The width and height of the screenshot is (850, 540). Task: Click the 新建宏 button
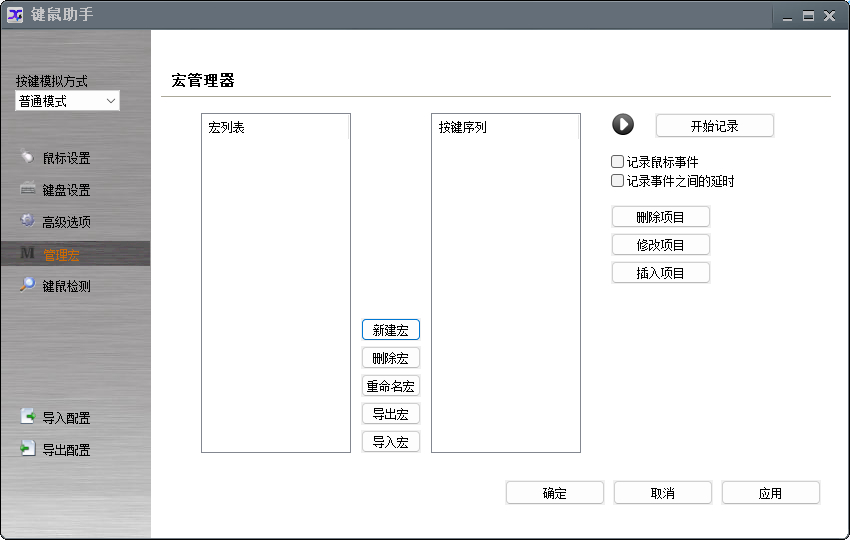[x=391, y=330]
